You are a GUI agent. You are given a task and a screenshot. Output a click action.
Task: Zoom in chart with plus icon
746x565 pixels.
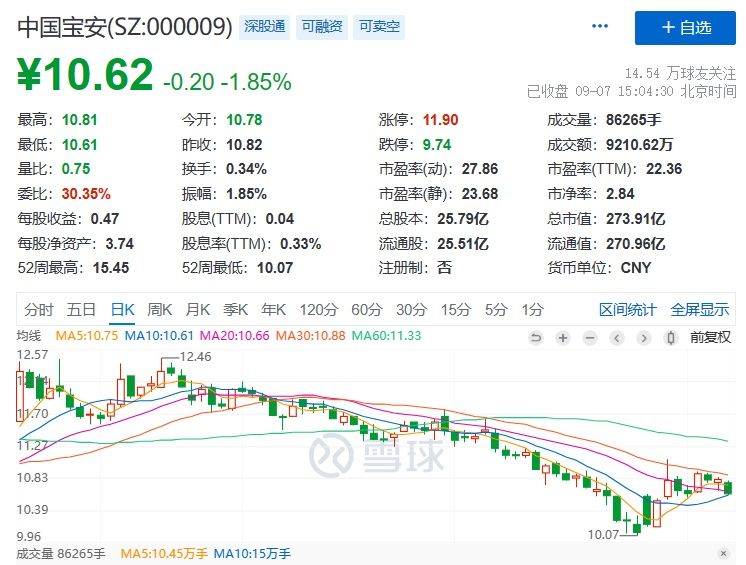(x=563, y=338)
